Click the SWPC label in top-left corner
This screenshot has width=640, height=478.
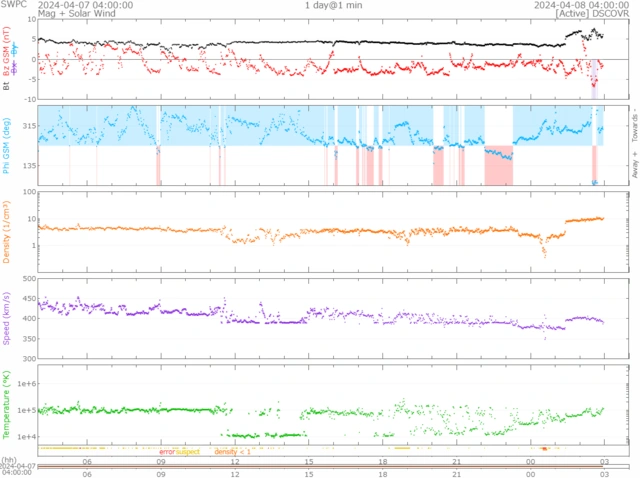click(14, 5)
